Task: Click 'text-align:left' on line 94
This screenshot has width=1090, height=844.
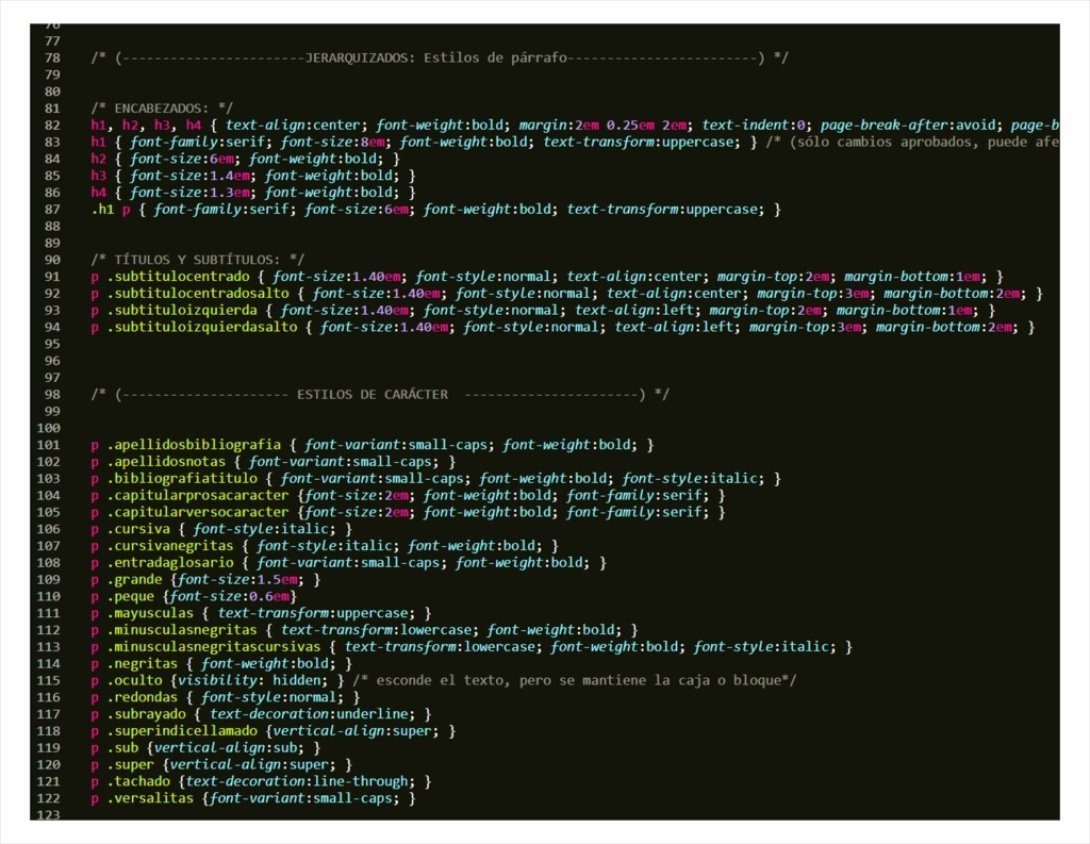Action: [674, 327]
